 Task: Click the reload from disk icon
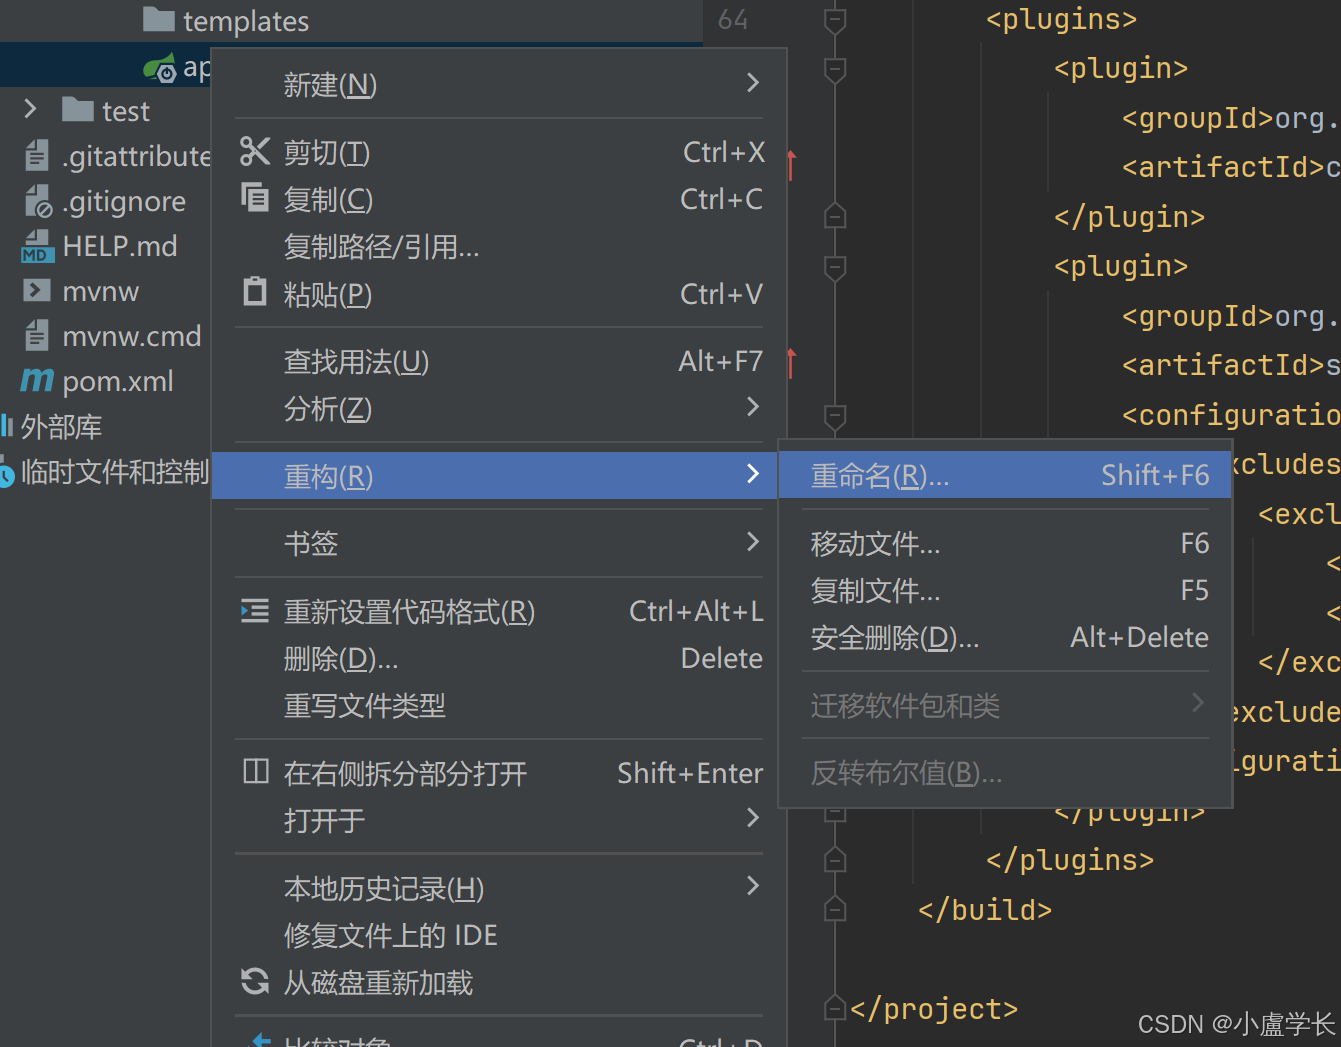255,981
